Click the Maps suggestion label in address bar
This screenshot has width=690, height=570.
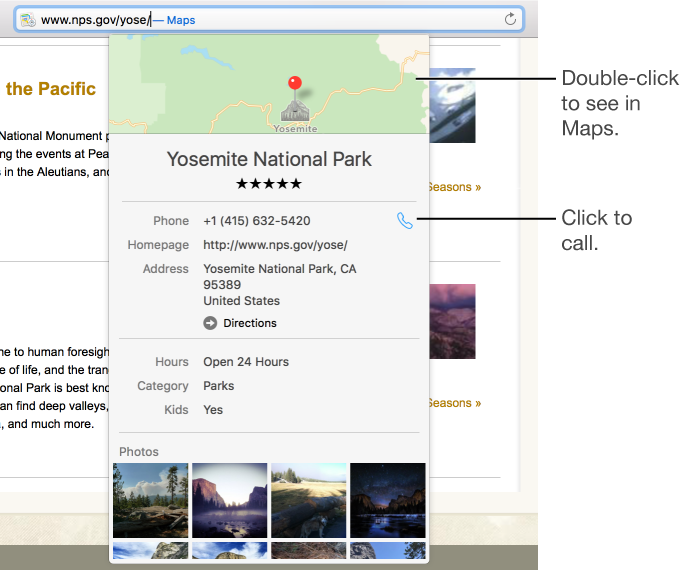coord(181,20)
